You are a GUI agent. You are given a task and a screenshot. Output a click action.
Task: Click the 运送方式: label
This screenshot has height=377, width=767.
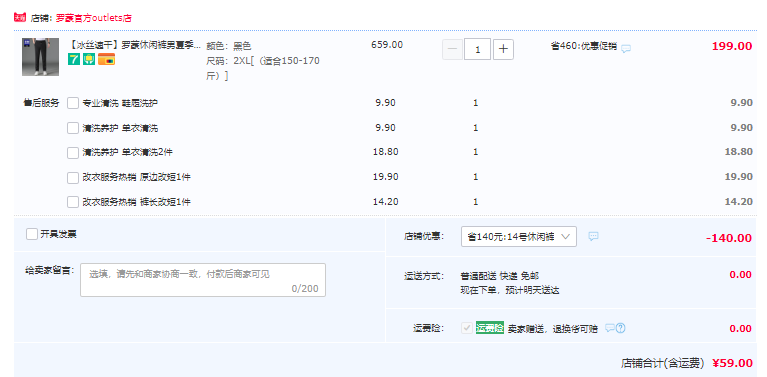pos(424,276)
